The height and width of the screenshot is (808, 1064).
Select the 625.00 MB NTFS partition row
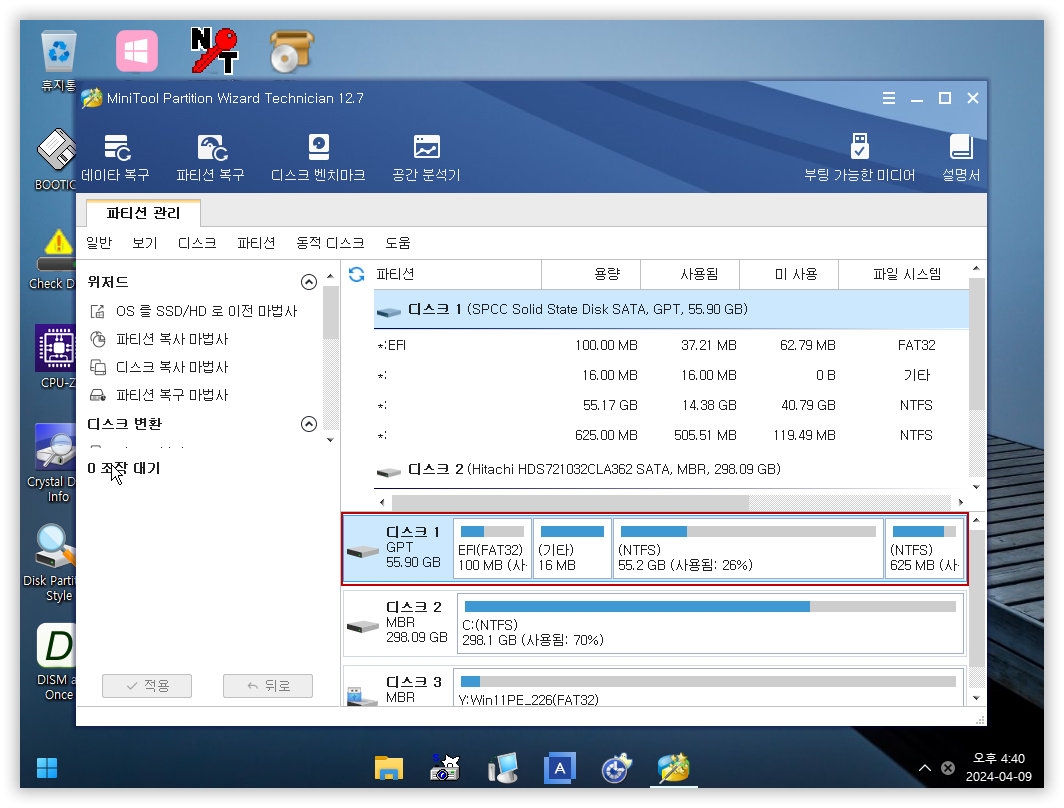point(671,435)
